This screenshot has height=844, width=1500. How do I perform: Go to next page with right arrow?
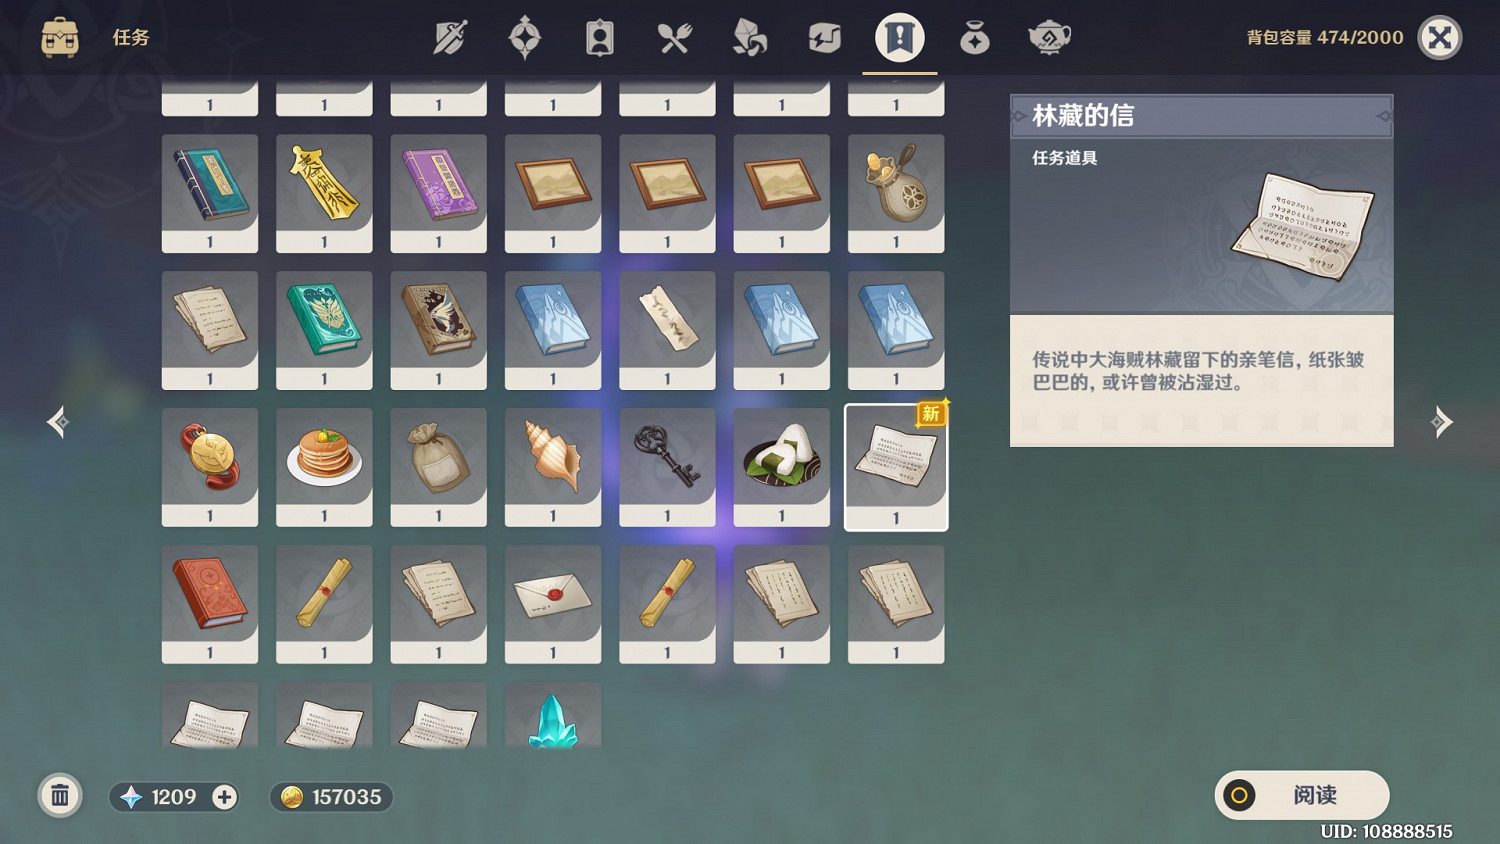point(1441,422)
